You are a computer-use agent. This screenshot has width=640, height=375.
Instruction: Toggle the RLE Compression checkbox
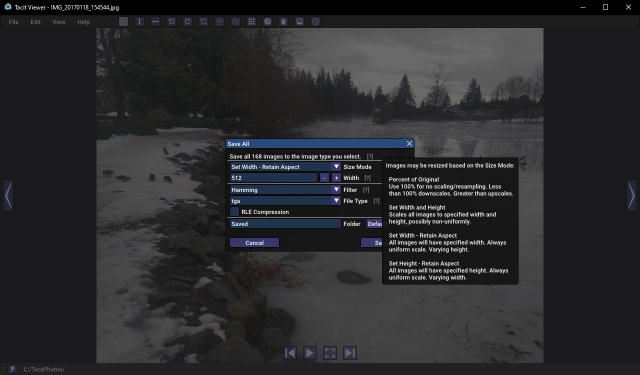pyautogui.click(x=234, y=211)
